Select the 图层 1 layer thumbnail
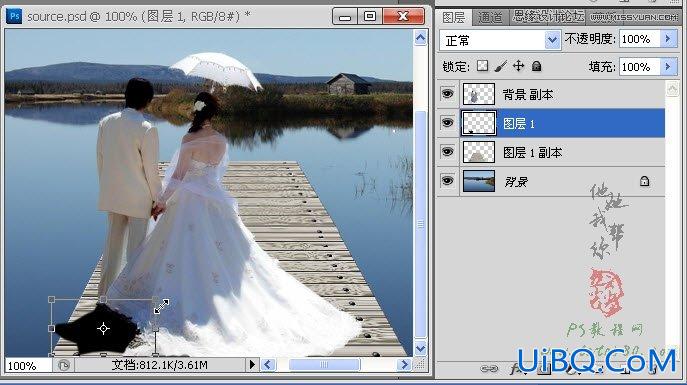 coord(478,123)
